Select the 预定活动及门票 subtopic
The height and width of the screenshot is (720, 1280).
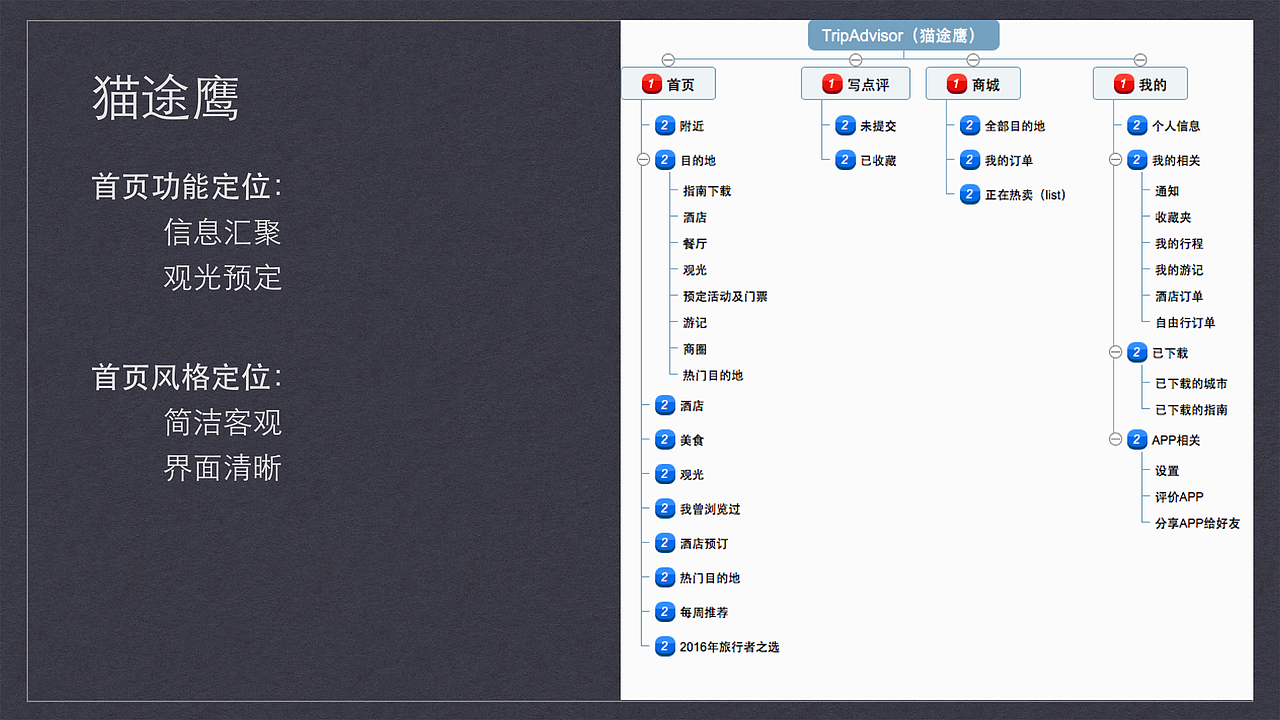point(725,297)
